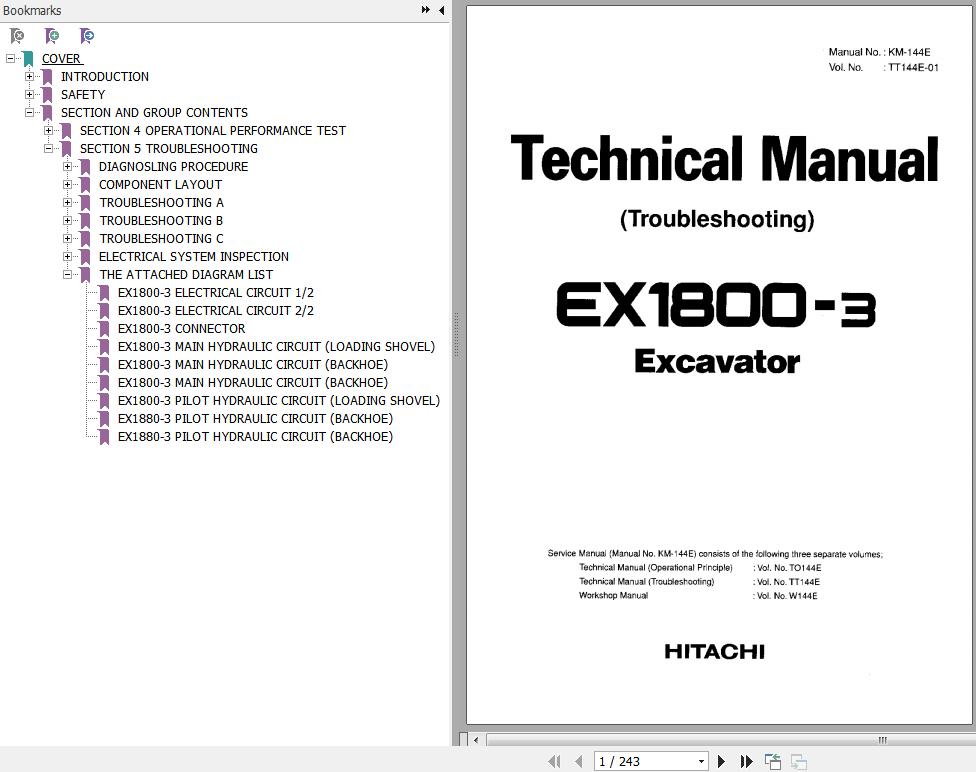The height and width of the screenshot is (772, 976).
Task: Expand TROUBLESHOOTING B bookmark
Action: (x=67, y=221)
